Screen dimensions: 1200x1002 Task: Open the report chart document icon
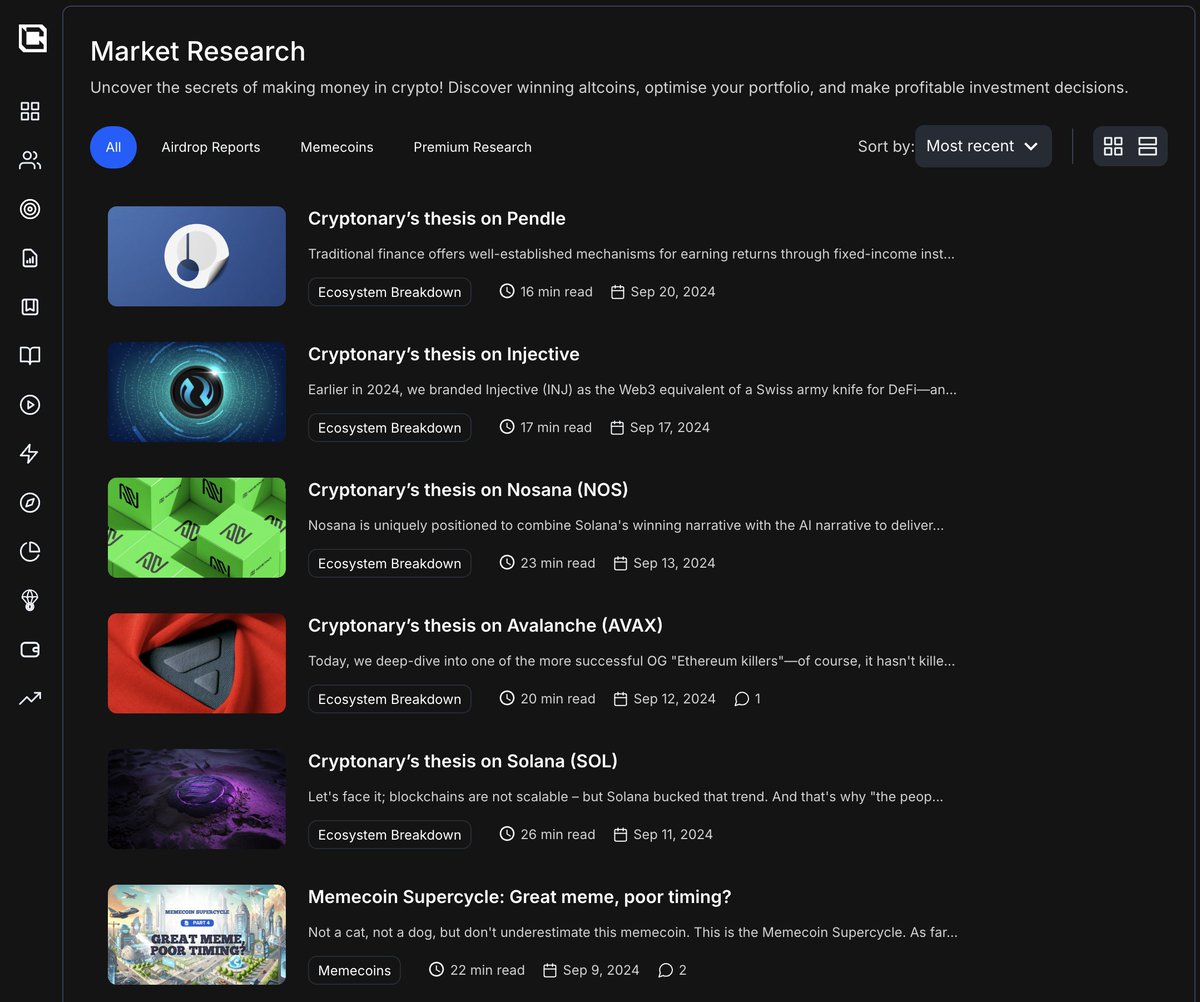30,258
